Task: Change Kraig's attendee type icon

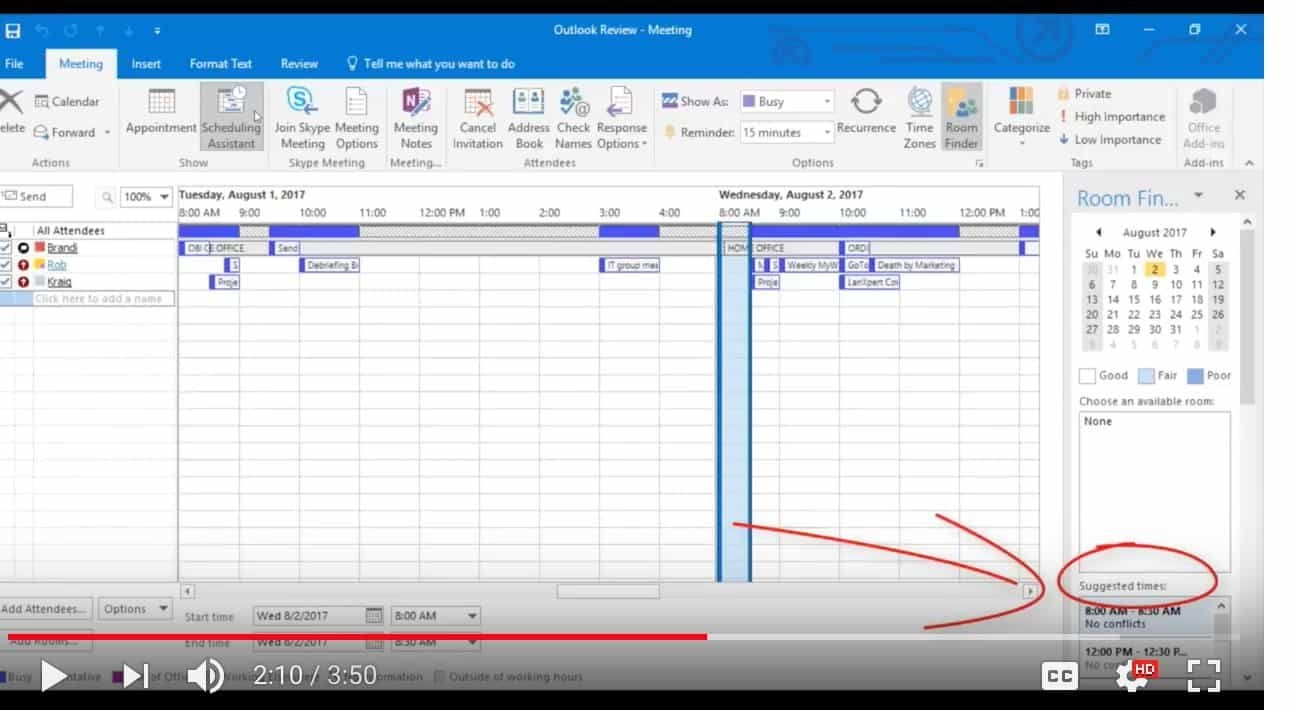Action: point(24,282)
